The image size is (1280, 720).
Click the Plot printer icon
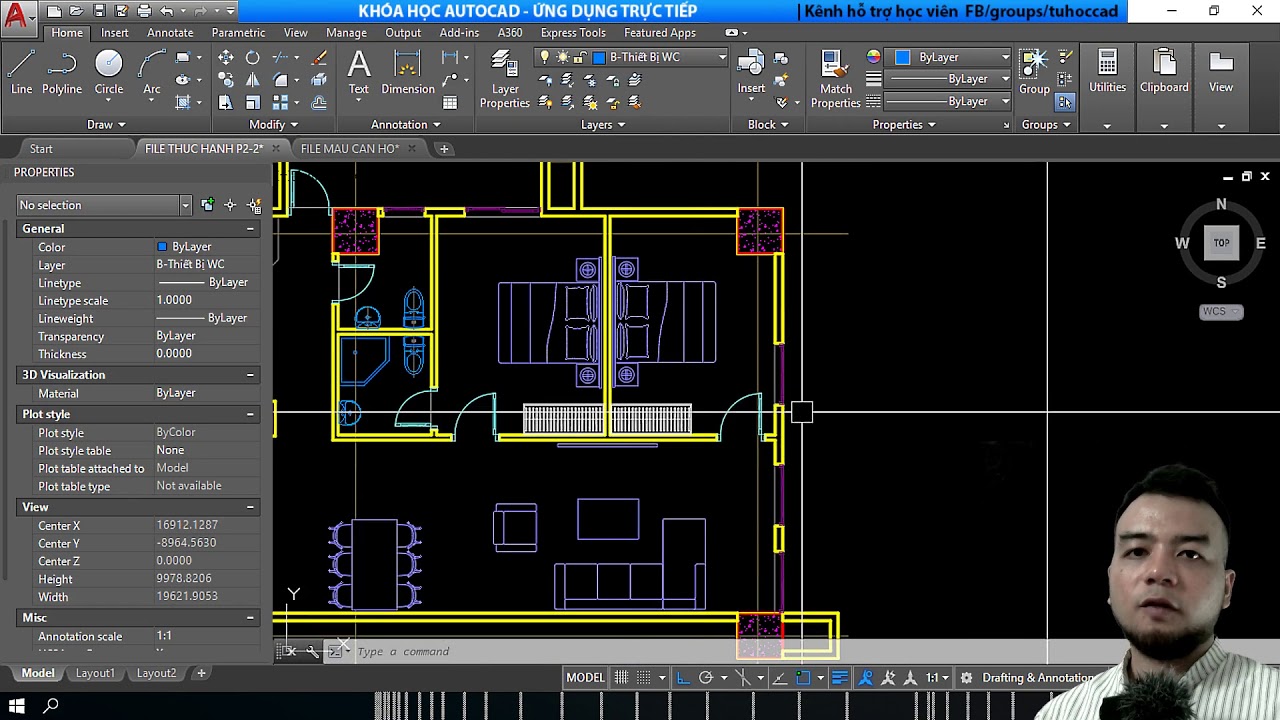[144, 11]
